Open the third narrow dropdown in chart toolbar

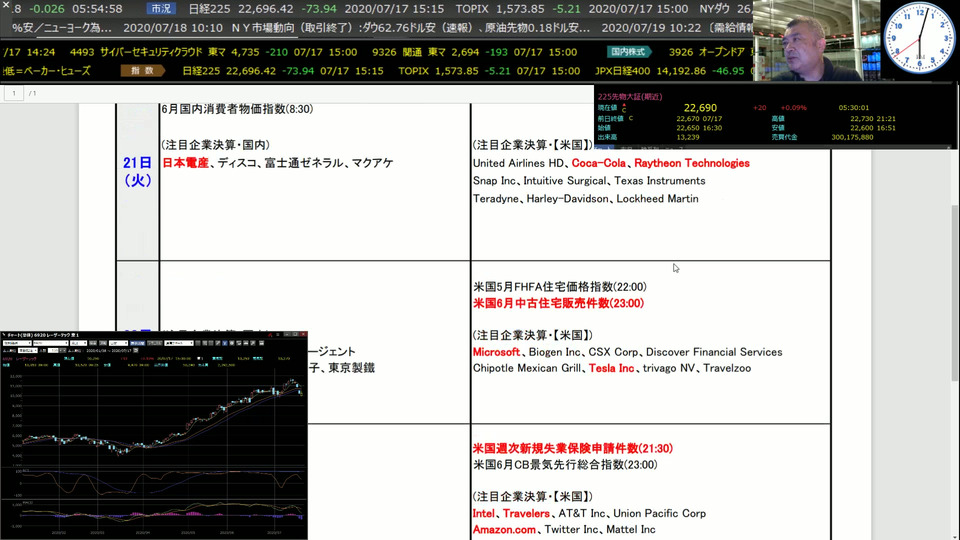pos(78,343)
